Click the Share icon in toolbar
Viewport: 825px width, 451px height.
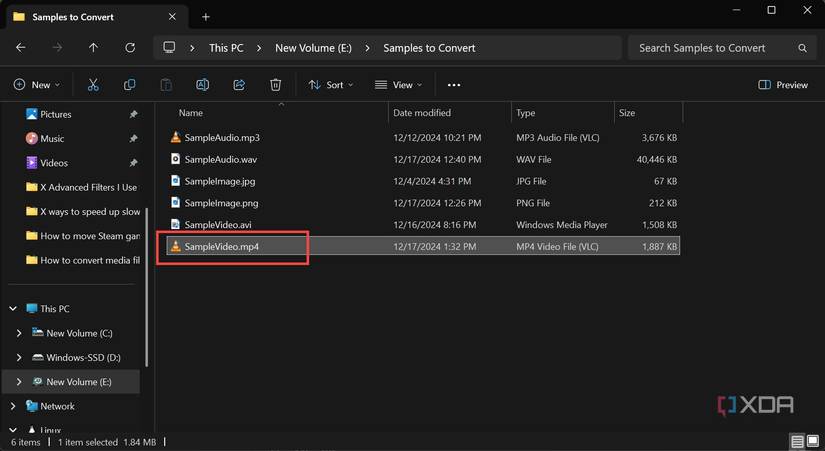click(239, 85)
